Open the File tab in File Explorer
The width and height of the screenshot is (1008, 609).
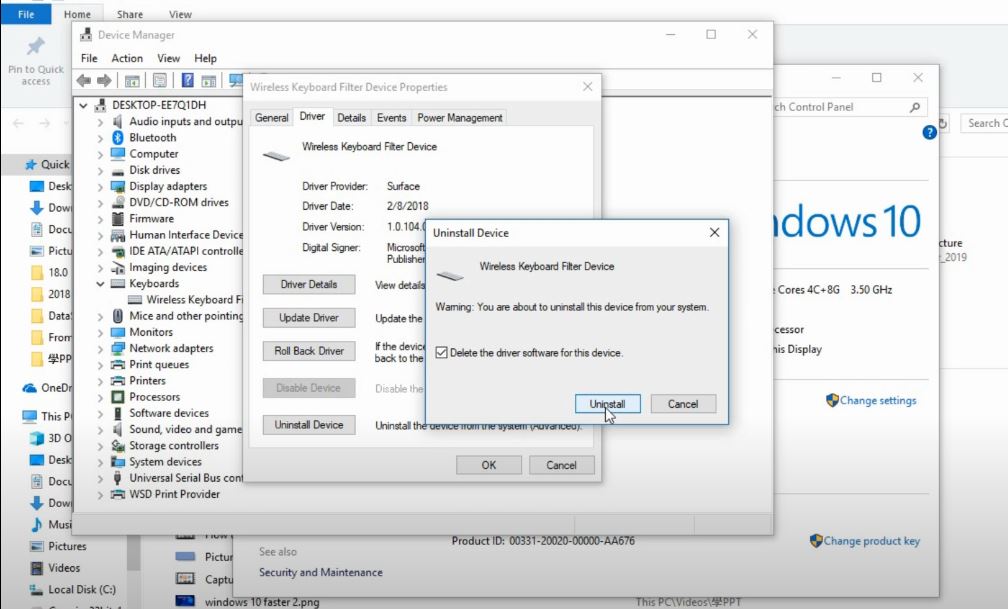point(26,14)
